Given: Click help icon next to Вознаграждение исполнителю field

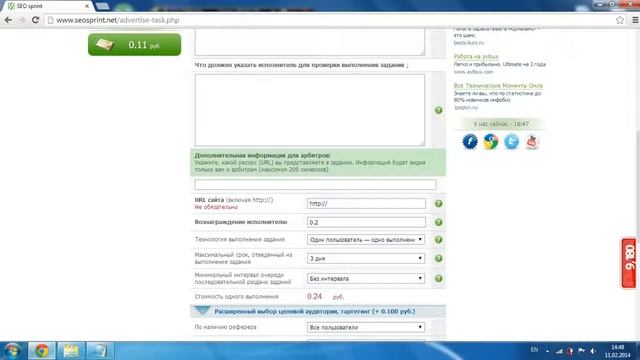Looking at the screenshot, I should click(x=438, y=222).
